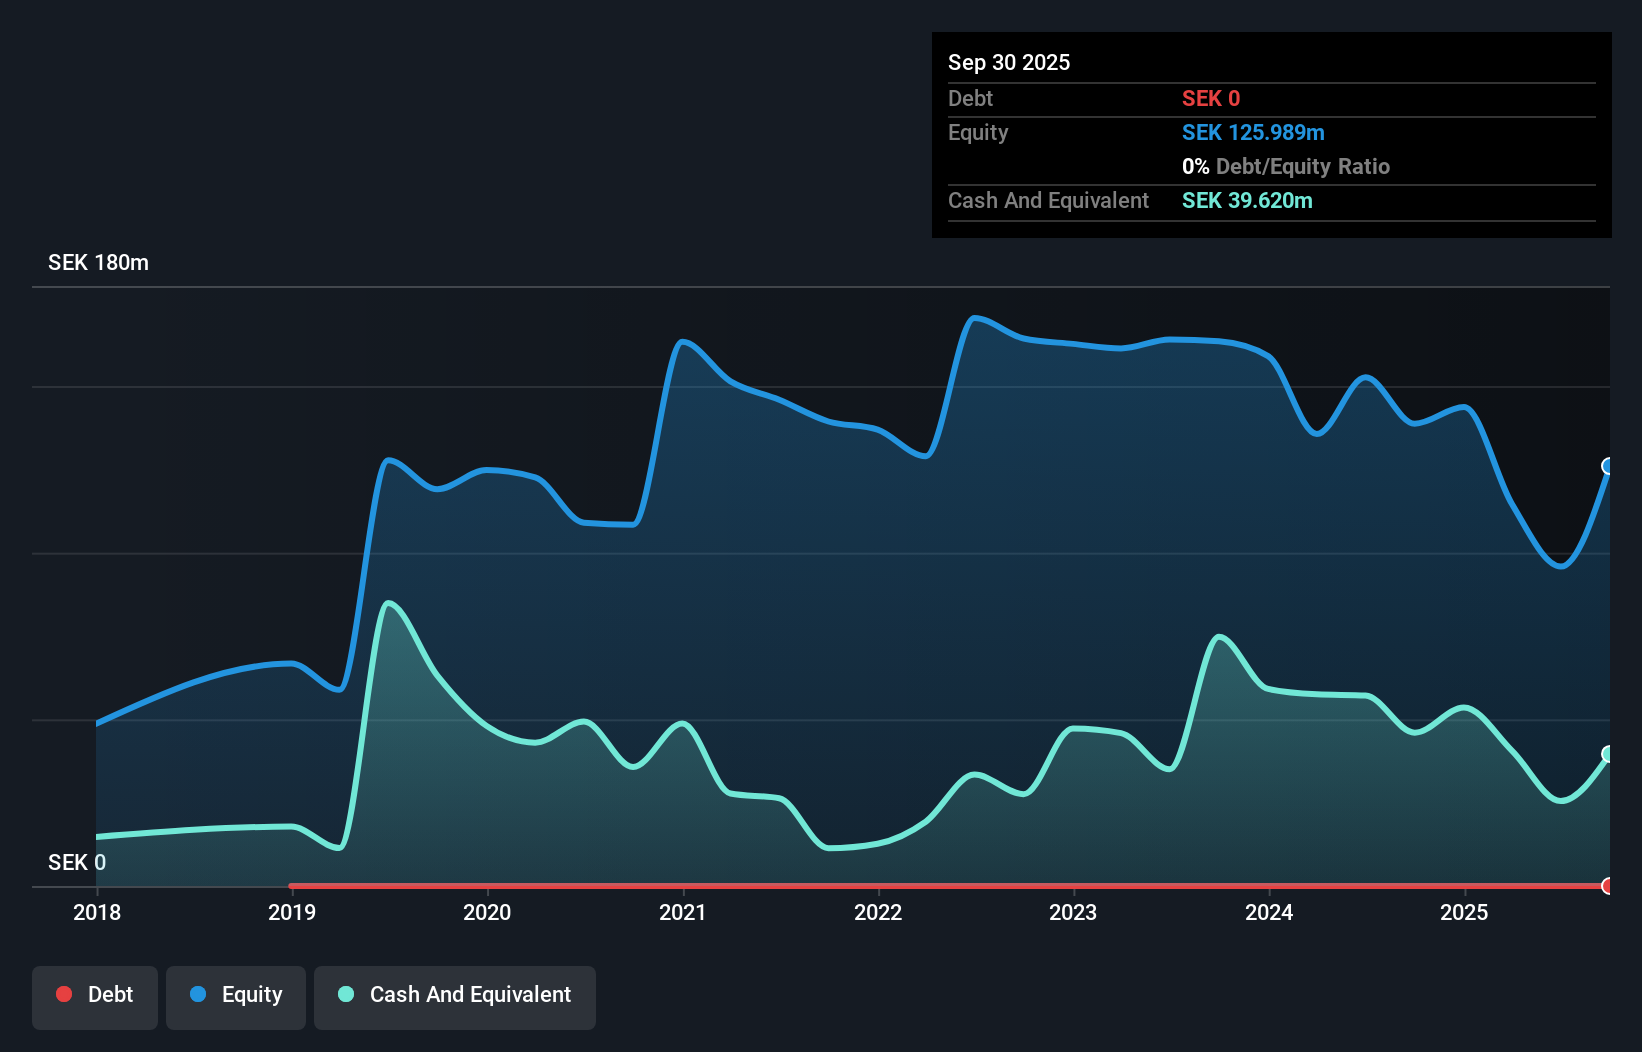Click the red Debt baseline along the chart
1642x1052 pixels.
click(900, 885)
